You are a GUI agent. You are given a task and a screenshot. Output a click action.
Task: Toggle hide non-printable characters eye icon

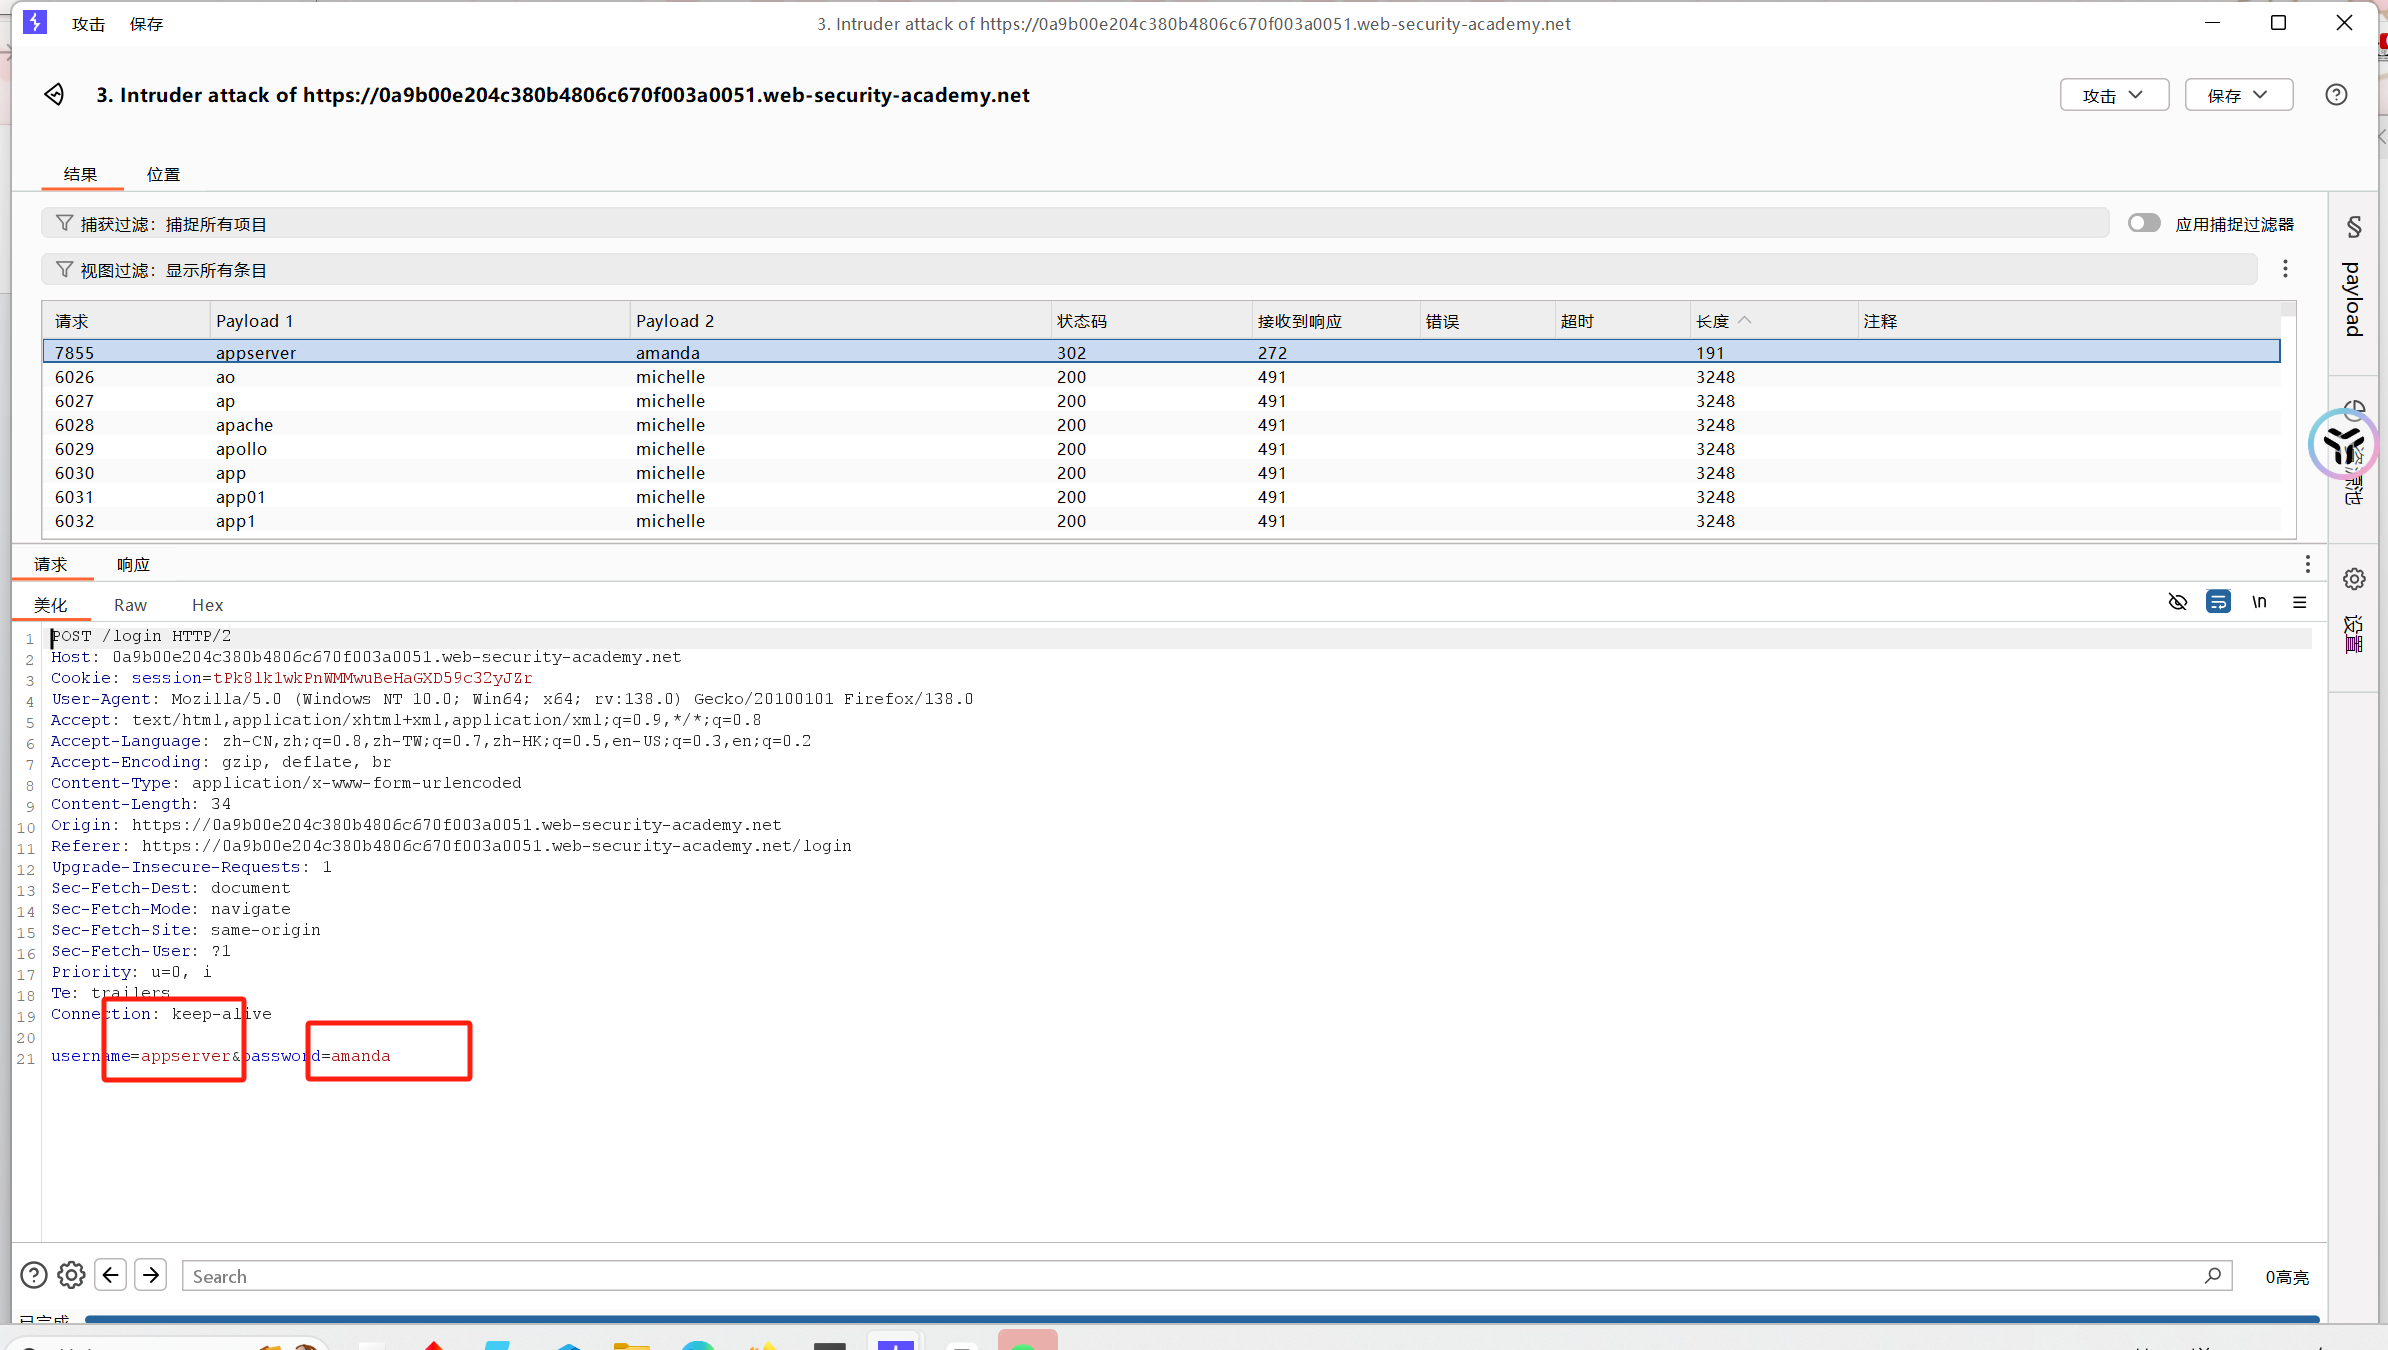(2177, 602)
